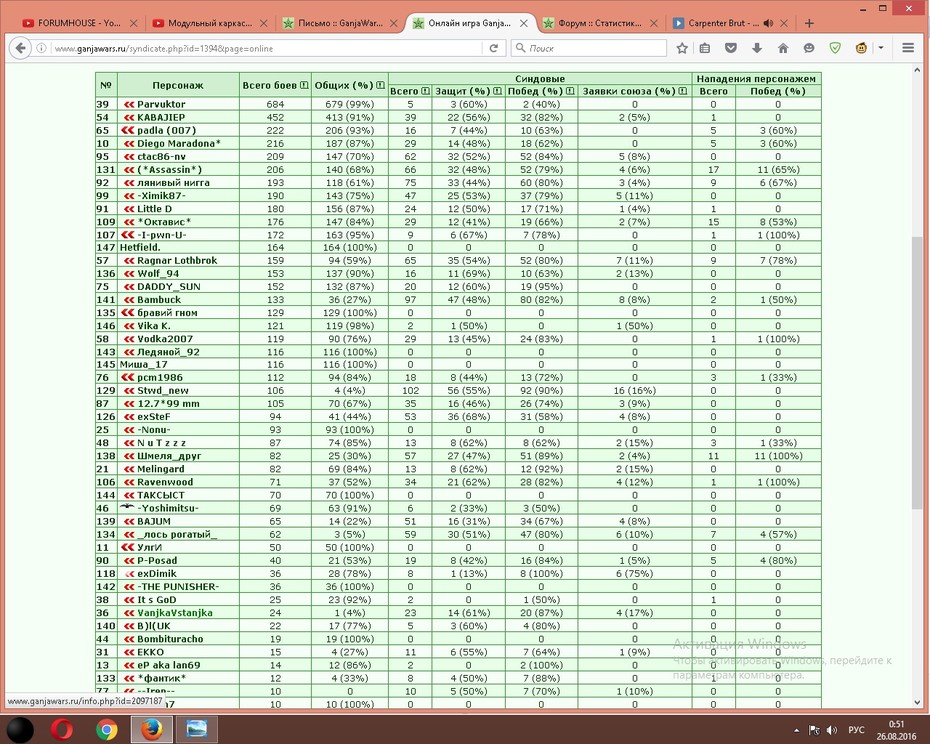Show hidden system tray icons arrow
The image size is (930, 744).
(x=797, y=730)
